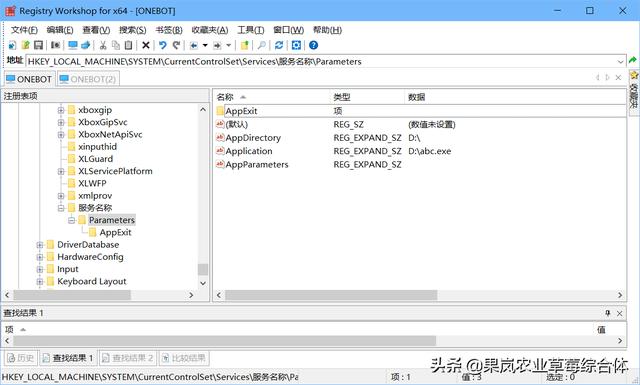
Task: Click the find magnifier icon
Action: (x=262, y=45)
